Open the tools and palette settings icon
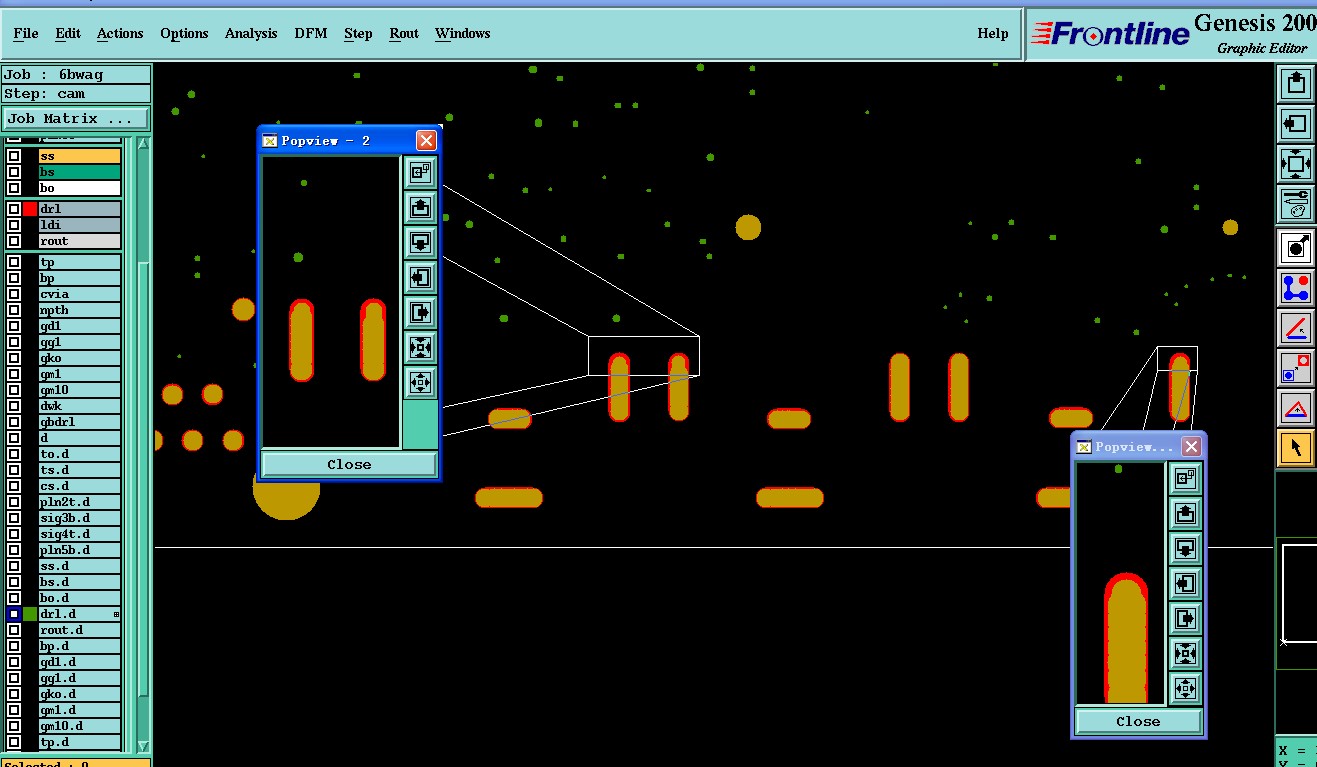Screen dimensions: 1317x767 1296,204
